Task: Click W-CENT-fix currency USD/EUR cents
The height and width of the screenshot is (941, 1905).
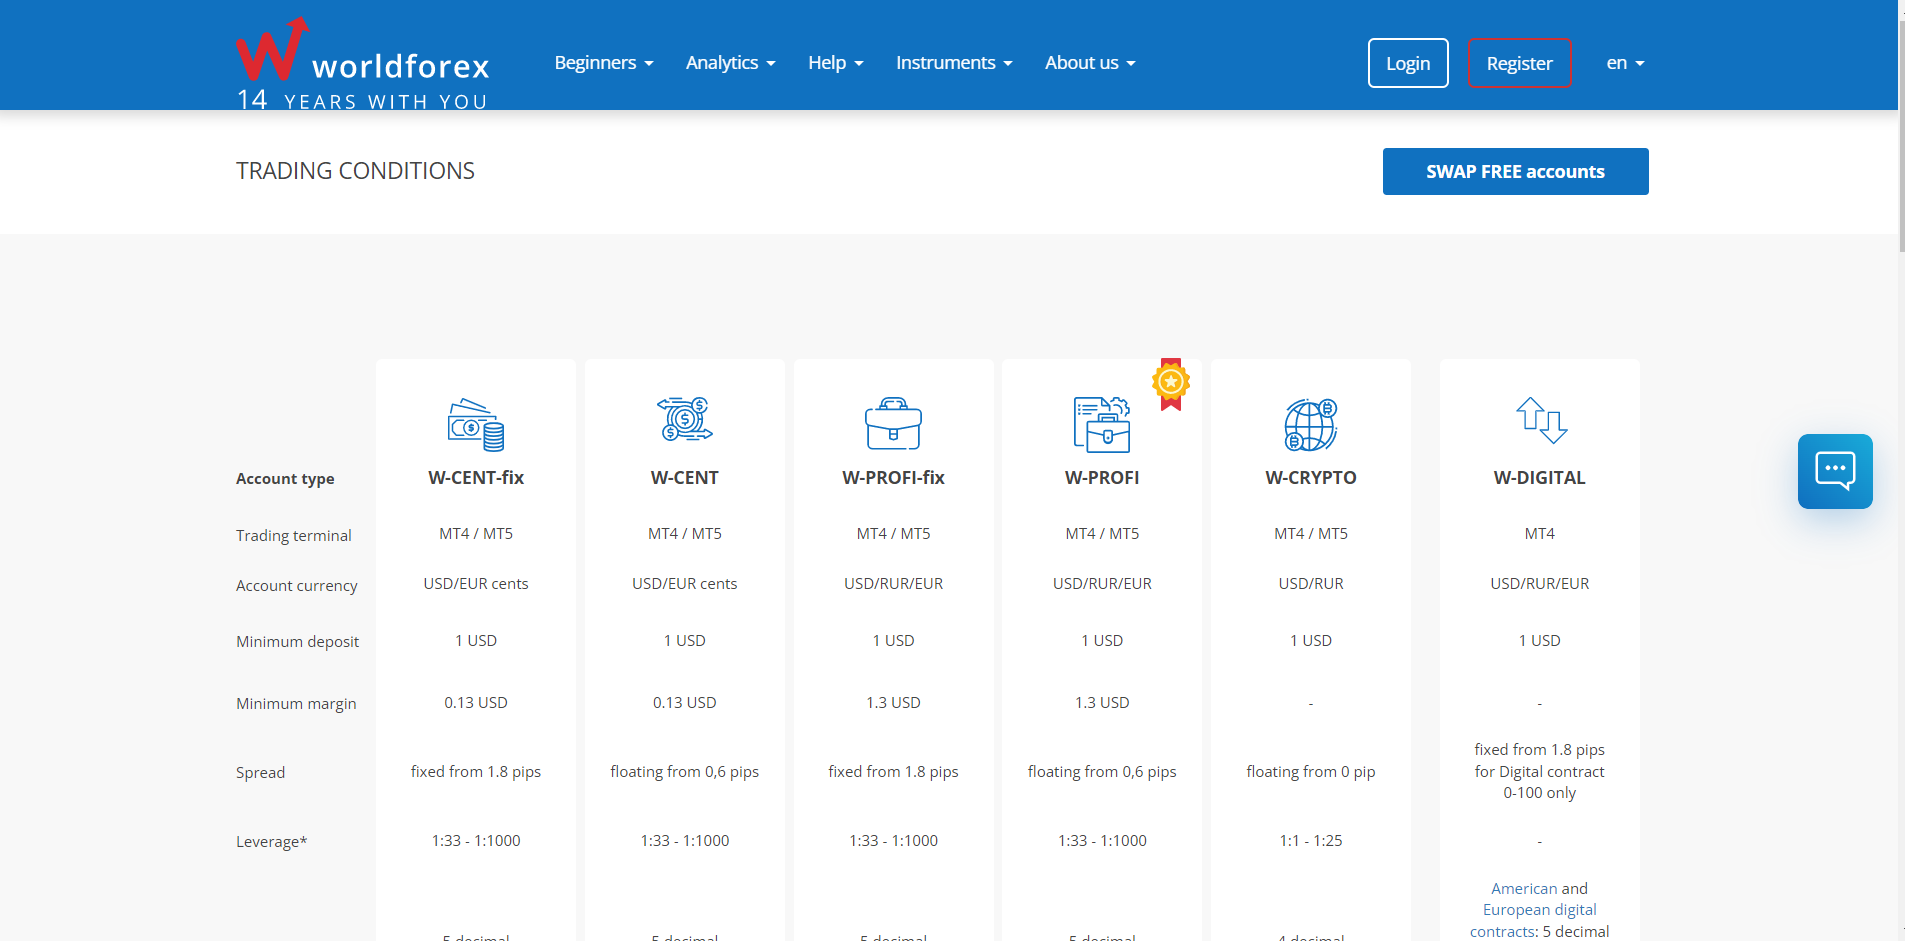Action: (x=476, y=584)
